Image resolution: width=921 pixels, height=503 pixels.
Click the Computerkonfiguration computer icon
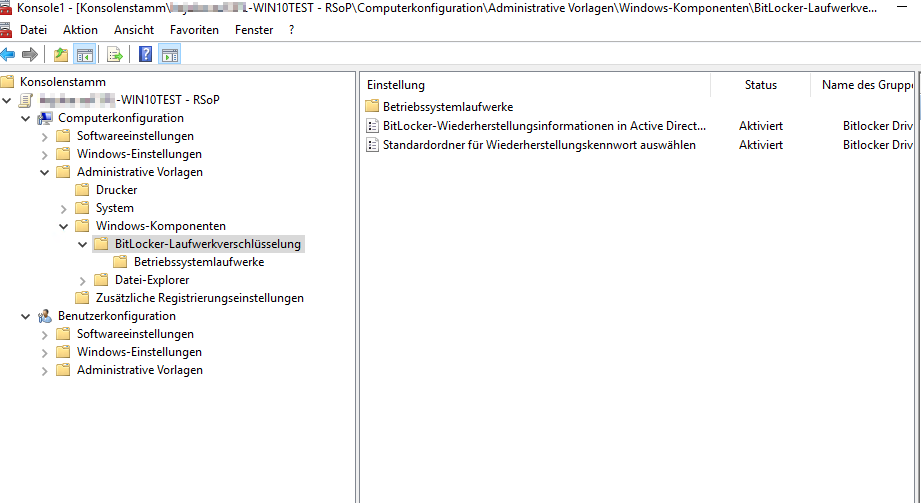click(x=45, y=118)
